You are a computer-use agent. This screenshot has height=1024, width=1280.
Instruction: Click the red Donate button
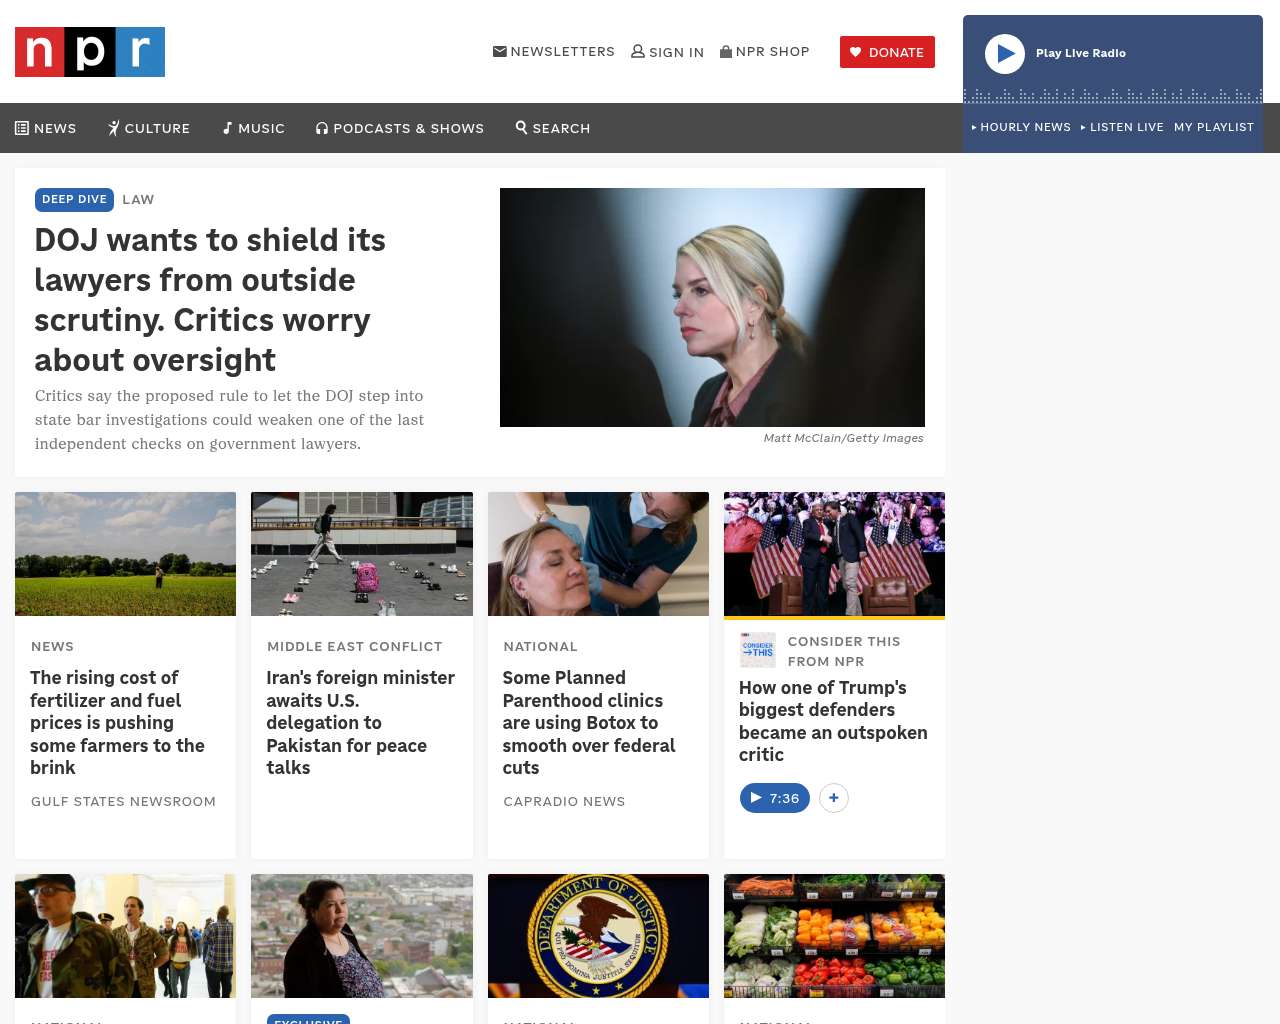[887, 52]
